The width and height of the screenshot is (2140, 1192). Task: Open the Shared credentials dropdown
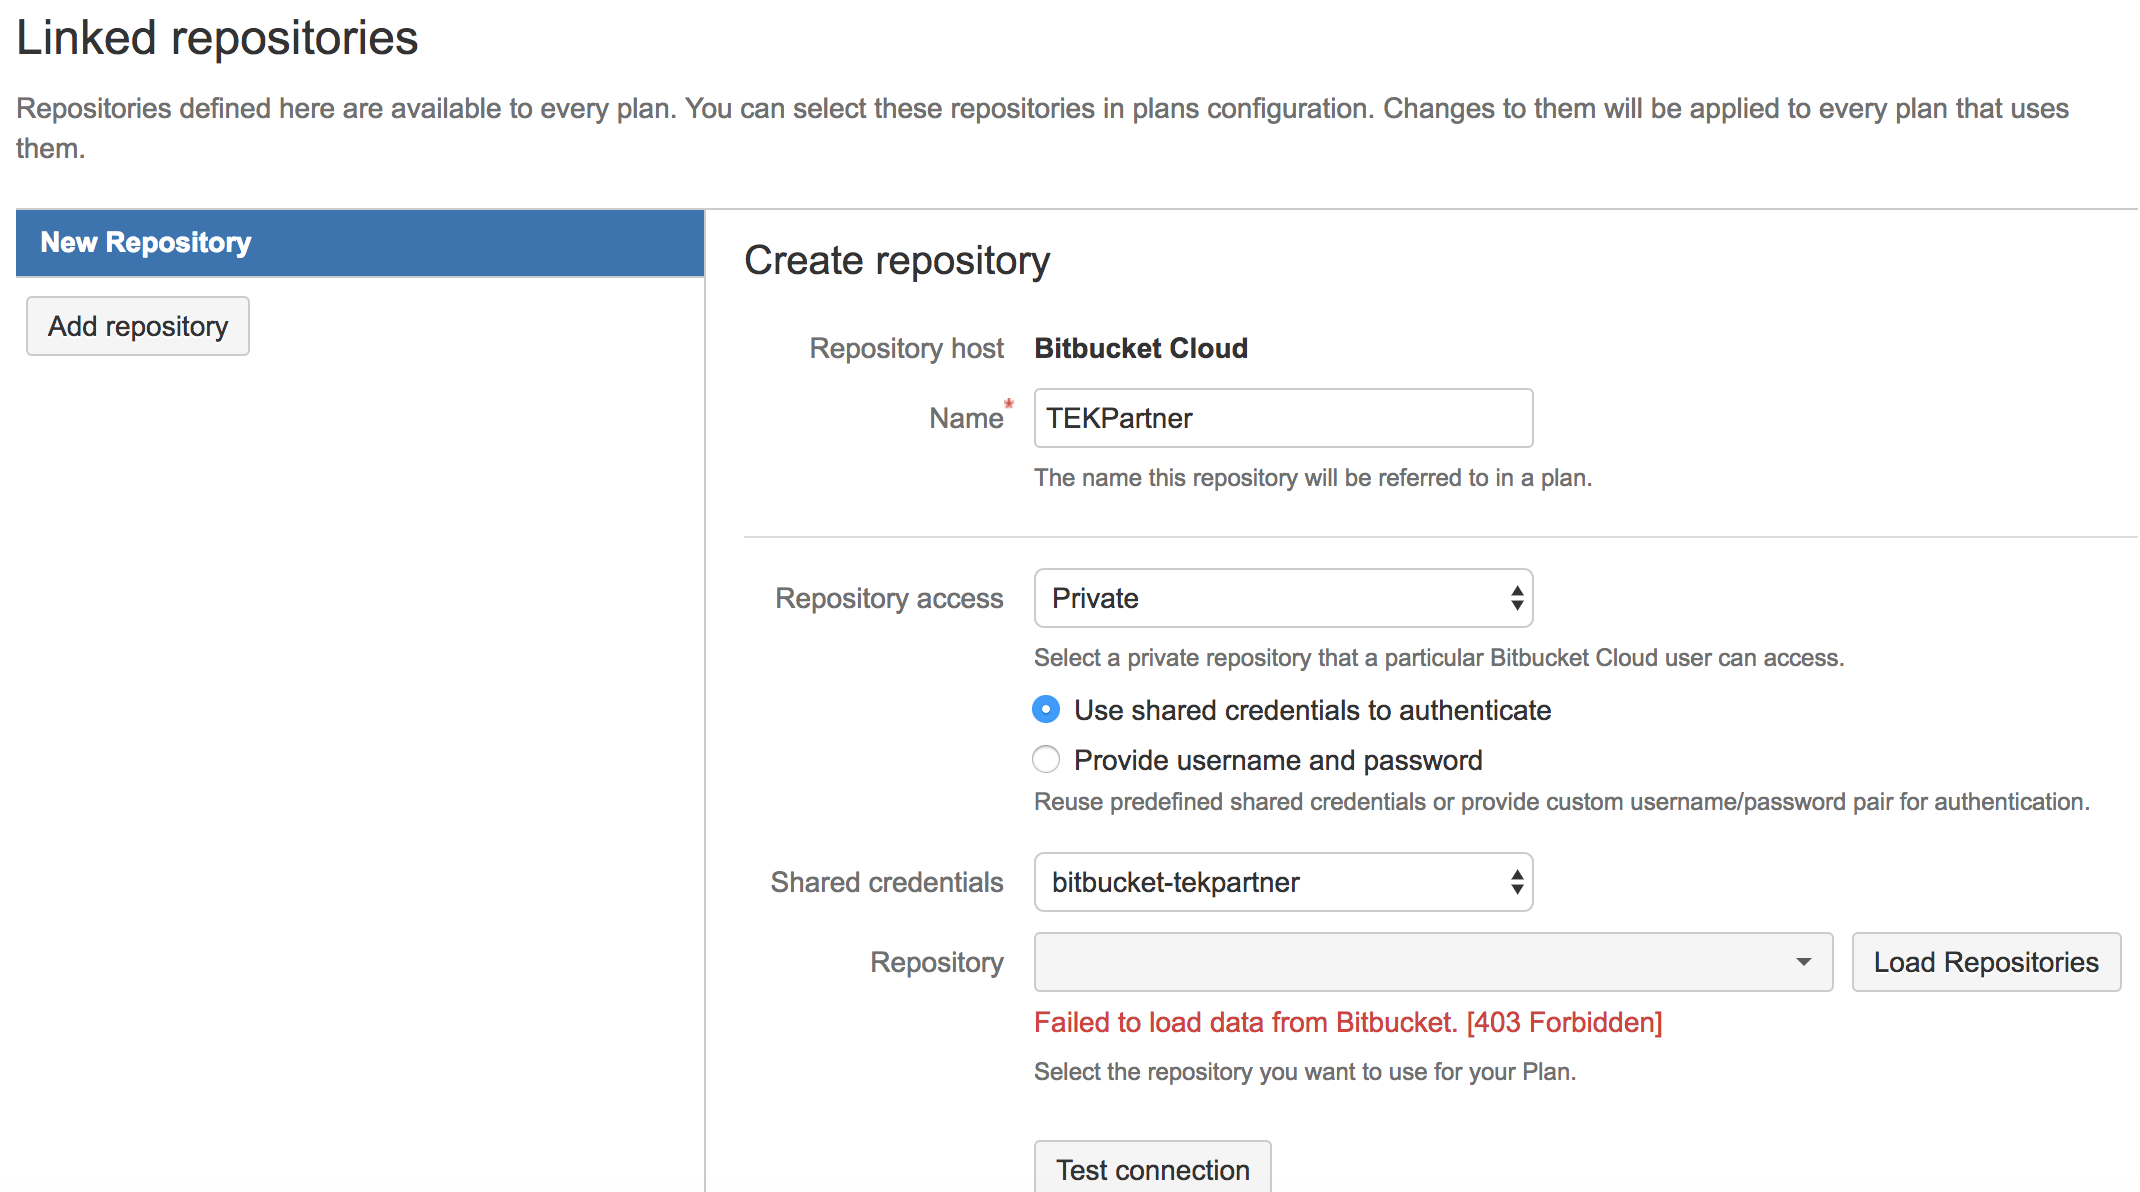[x=1283, y=882]
